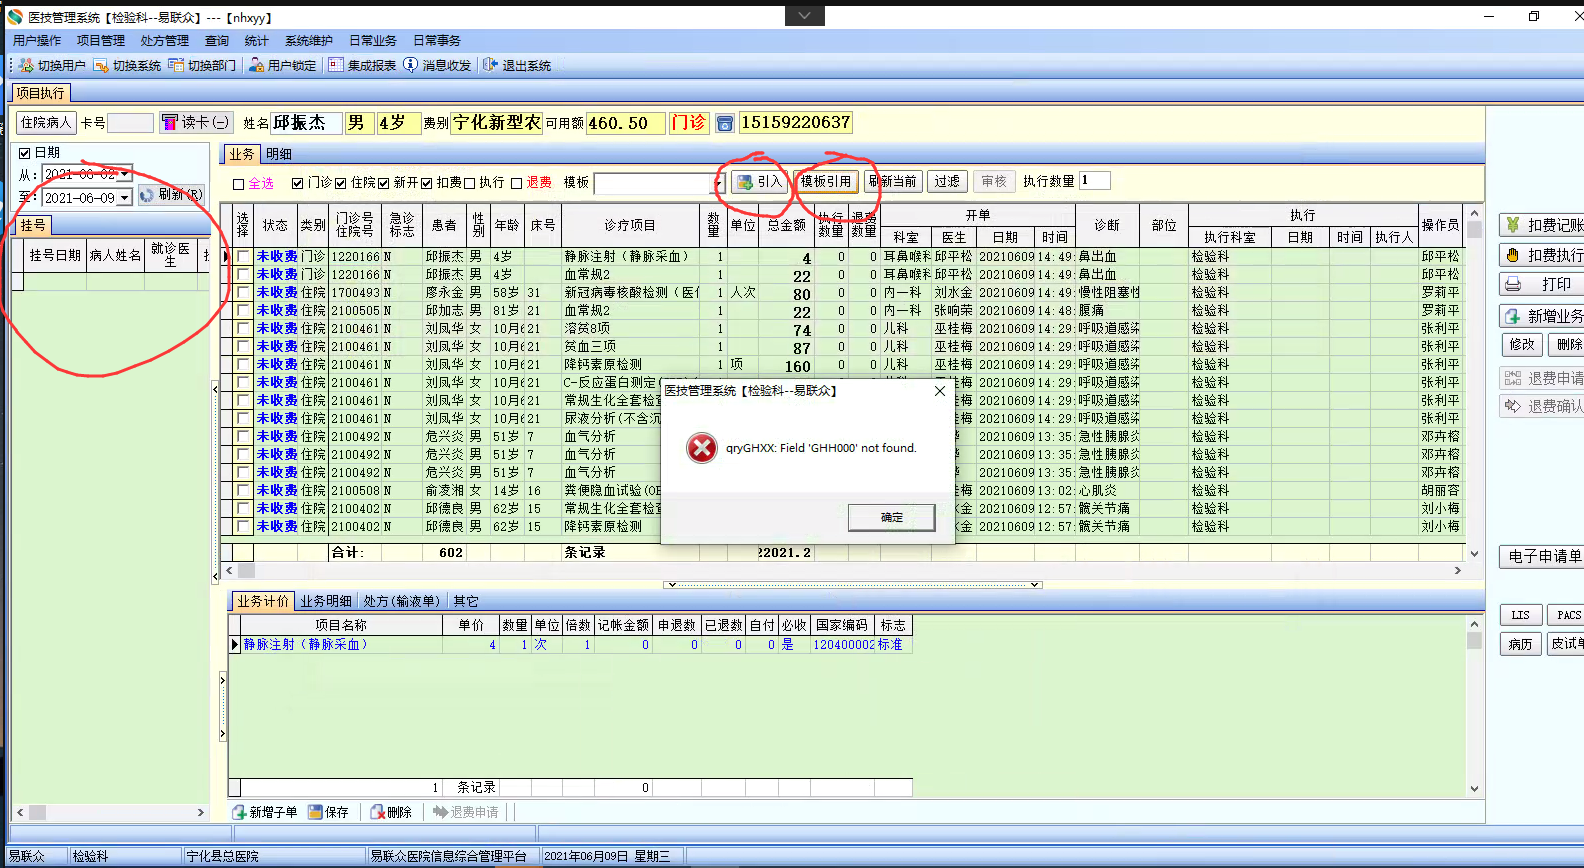Click the 住院病人 inpatient button

pyautogui.click(x=46, y=122)
